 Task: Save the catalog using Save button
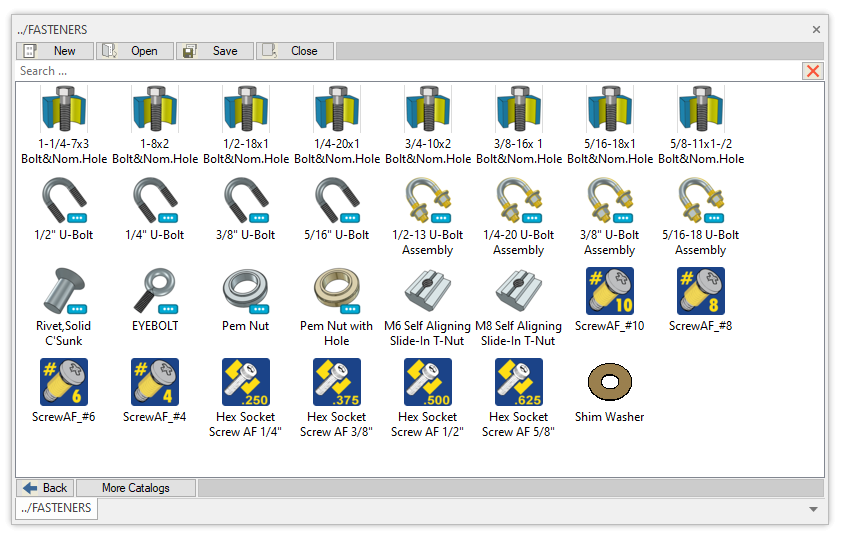(x=215, y=51)
